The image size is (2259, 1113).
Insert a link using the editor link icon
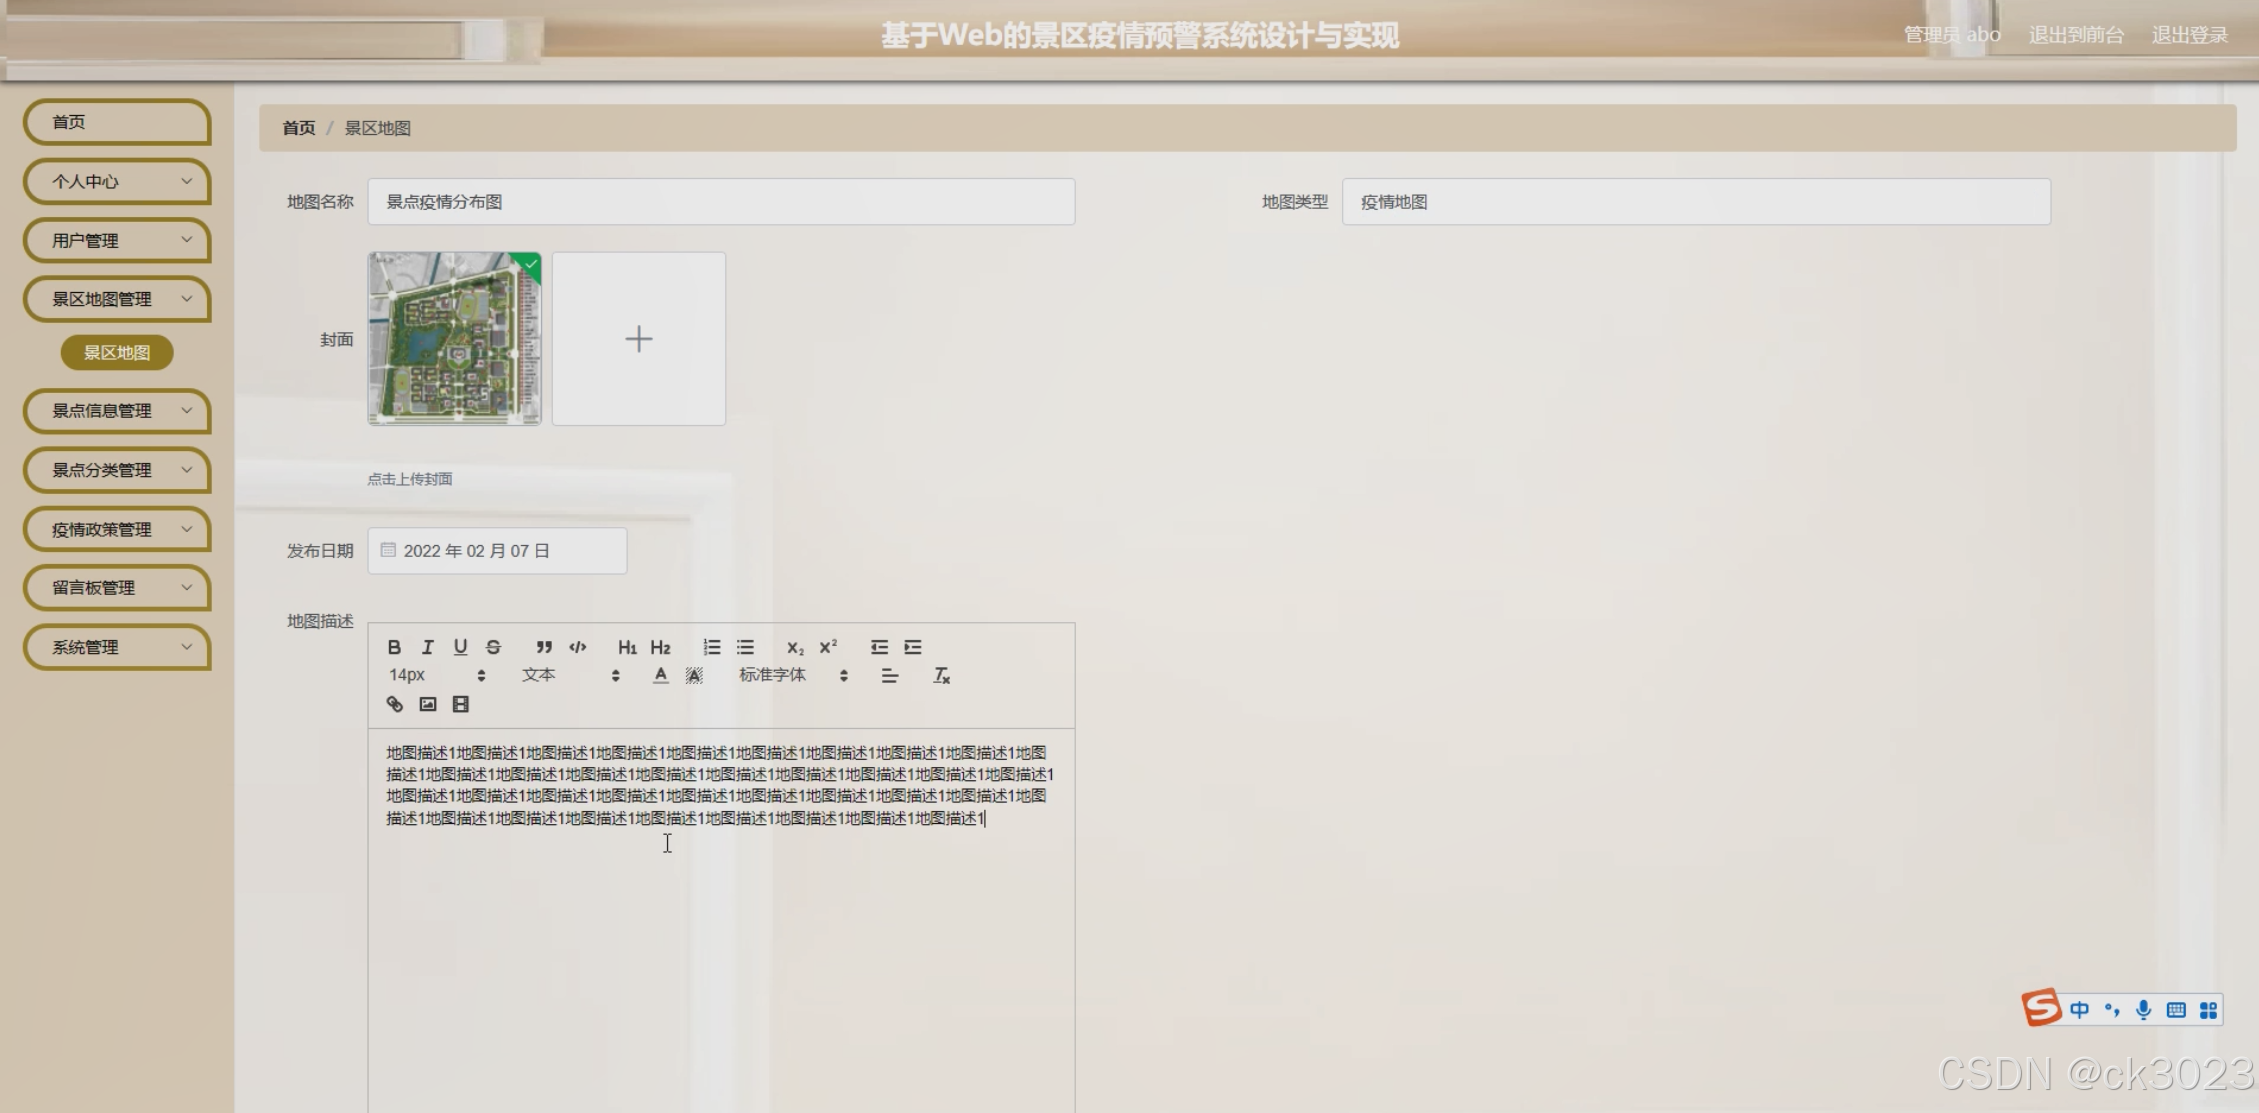click(x=395, y=704)
